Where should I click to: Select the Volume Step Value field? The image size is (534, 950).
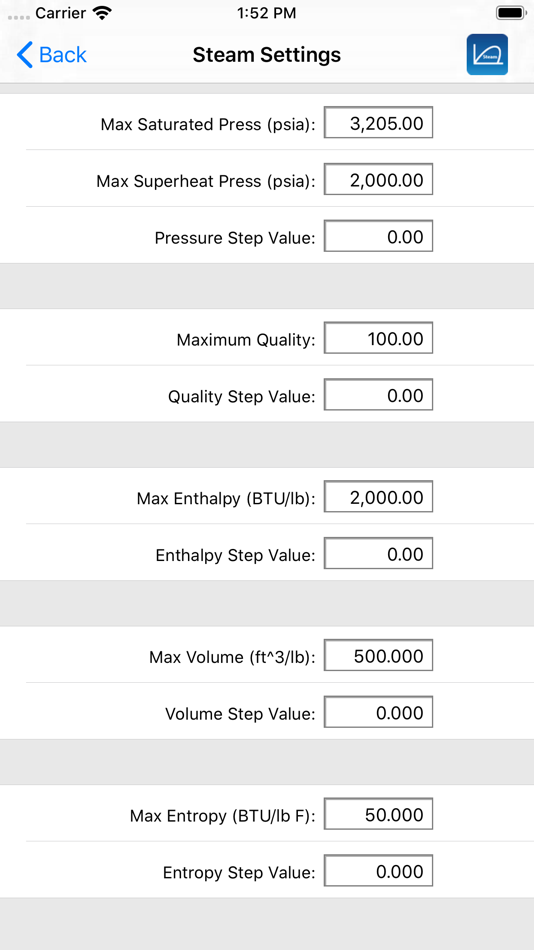[378, 712]
